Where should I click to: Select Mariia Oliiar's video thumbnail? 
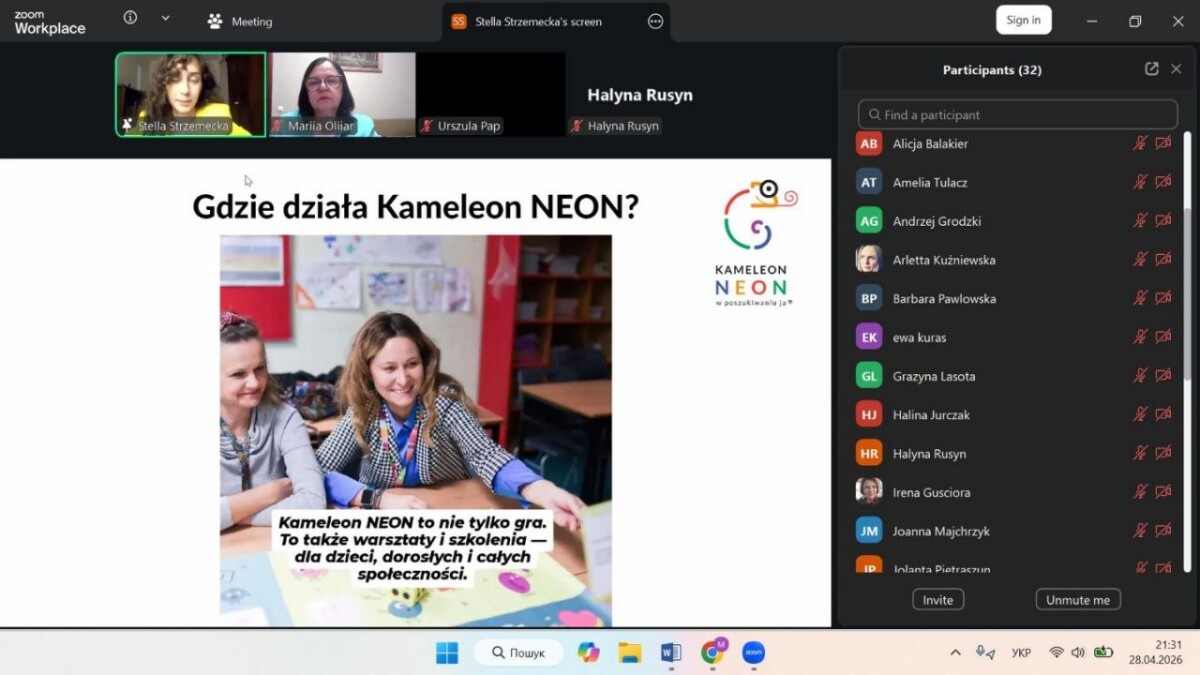click(342, 94)
